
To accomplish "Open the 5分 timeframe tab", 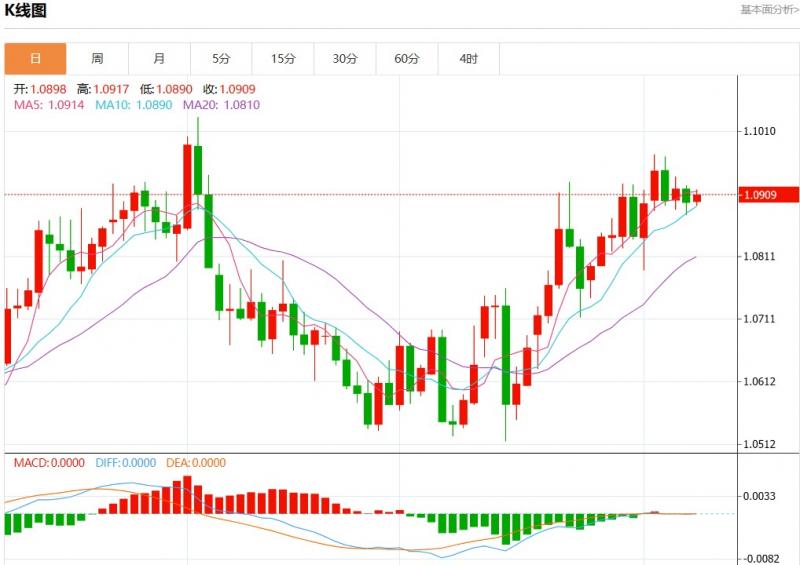I will click(221, 59).
